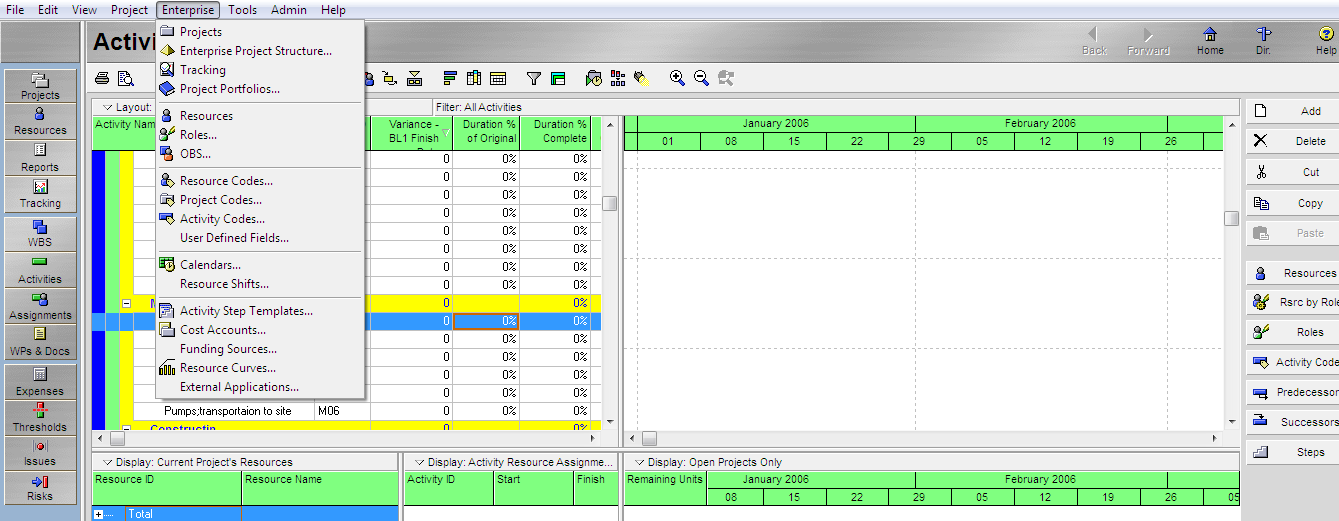Open Risks in the left sidebar

(40, 487)
